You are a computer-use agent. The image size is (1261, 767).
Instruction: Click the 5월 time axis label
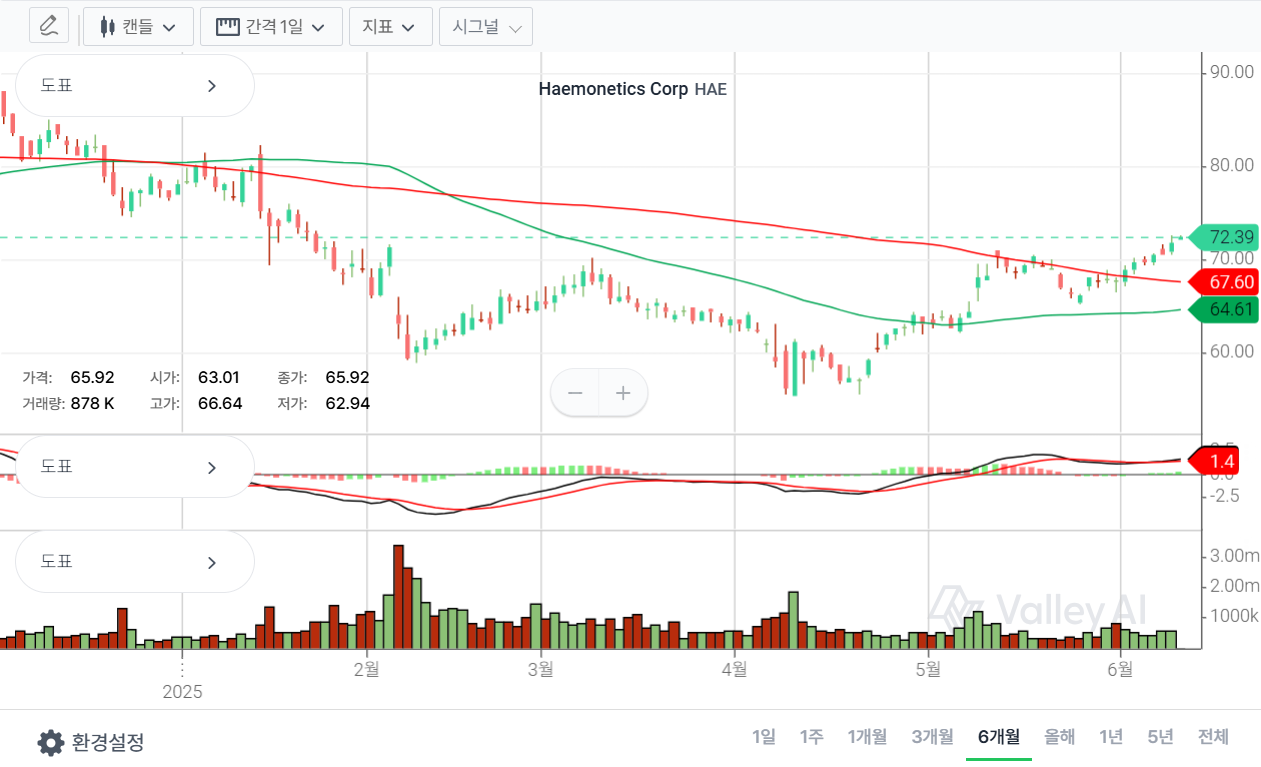tap(928, 669)
